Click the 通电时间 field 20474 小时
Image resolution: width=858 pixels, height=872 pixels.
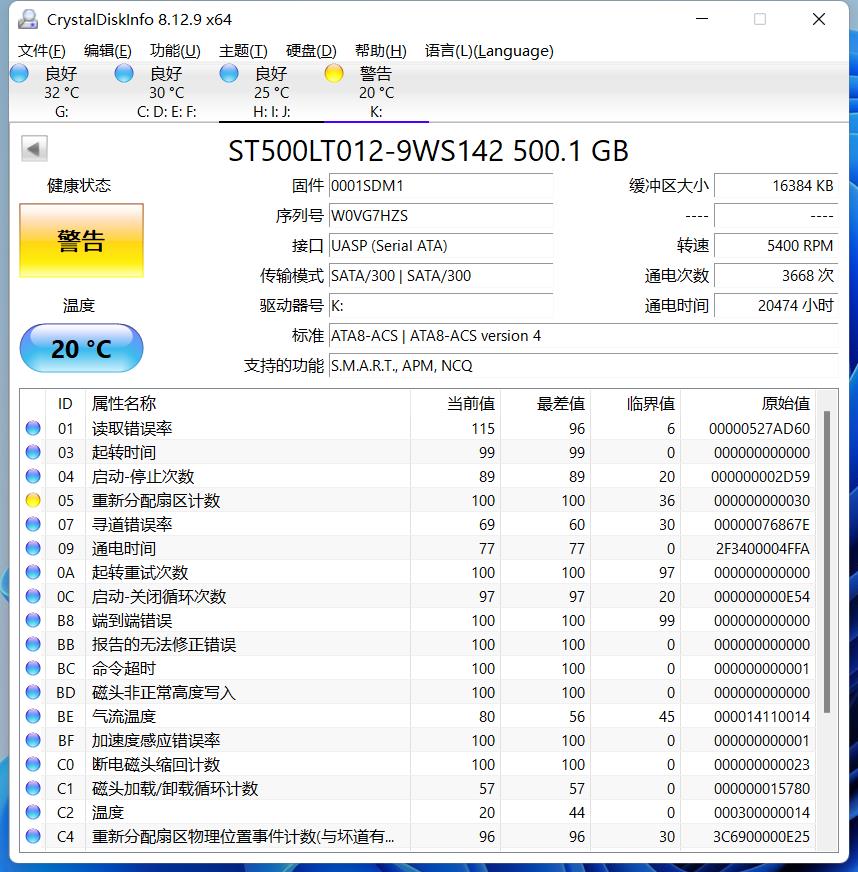776,306
